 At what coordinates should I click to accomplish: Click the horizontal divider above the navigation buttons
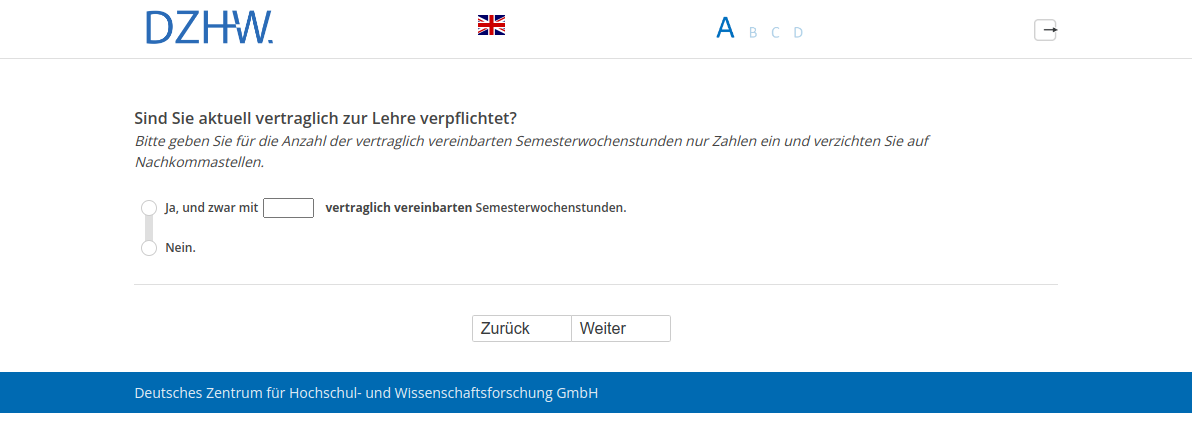coord(595,285)
